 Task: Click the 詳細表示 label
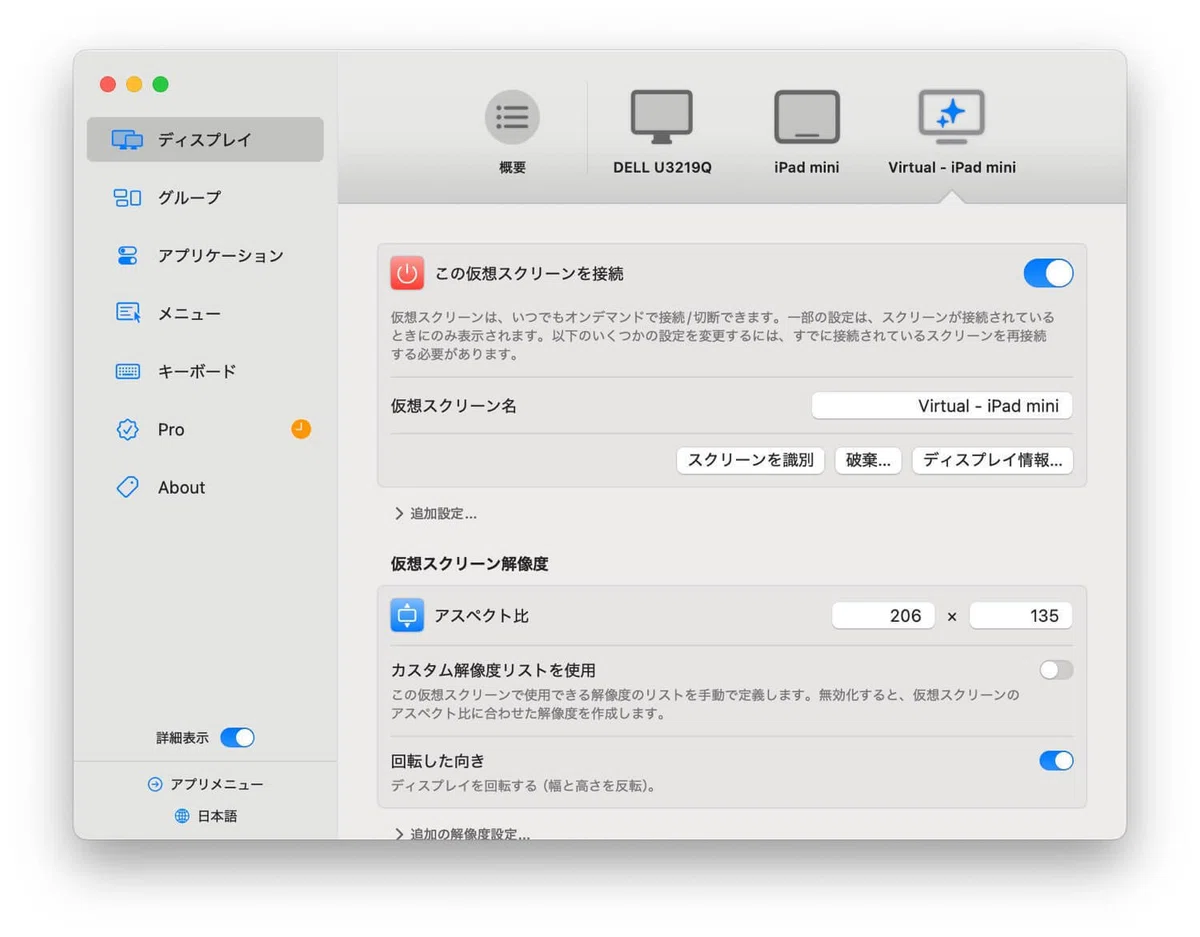(x=182, y=738)
